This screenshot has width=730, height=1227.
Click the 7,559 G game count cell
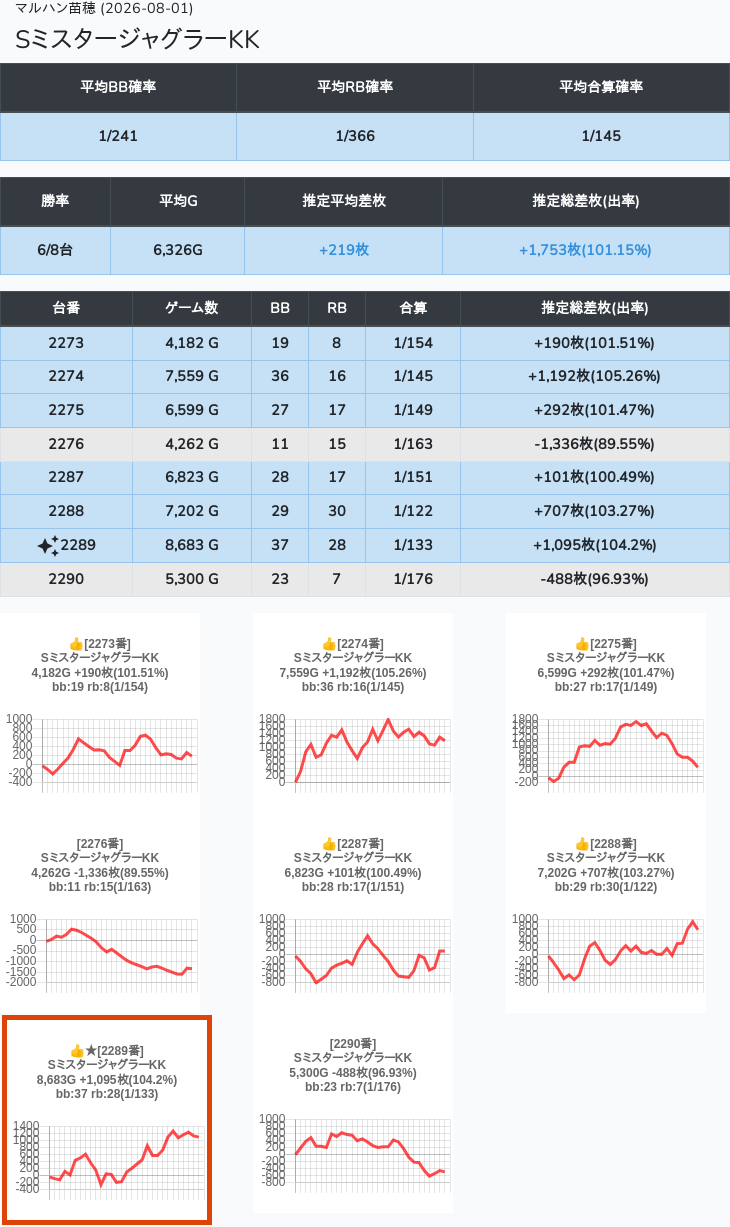[x=192, y=376]
